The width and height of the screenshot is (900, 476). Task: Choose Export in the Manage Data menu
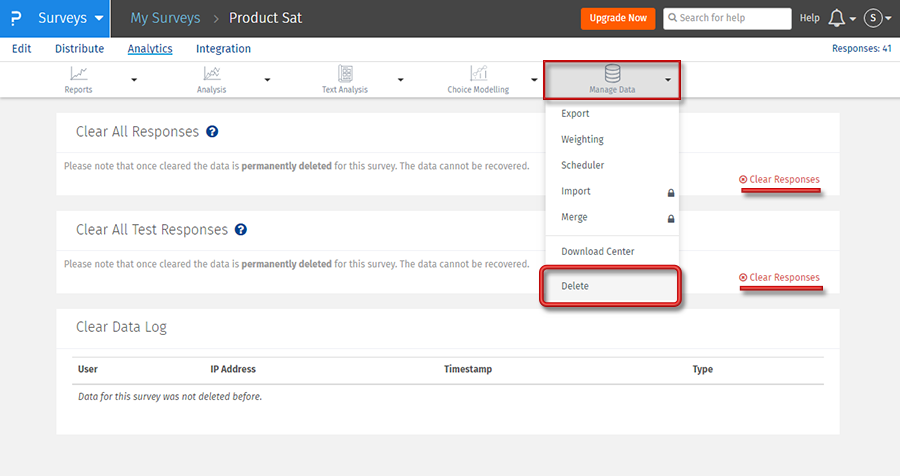click(x=575, y=114)
